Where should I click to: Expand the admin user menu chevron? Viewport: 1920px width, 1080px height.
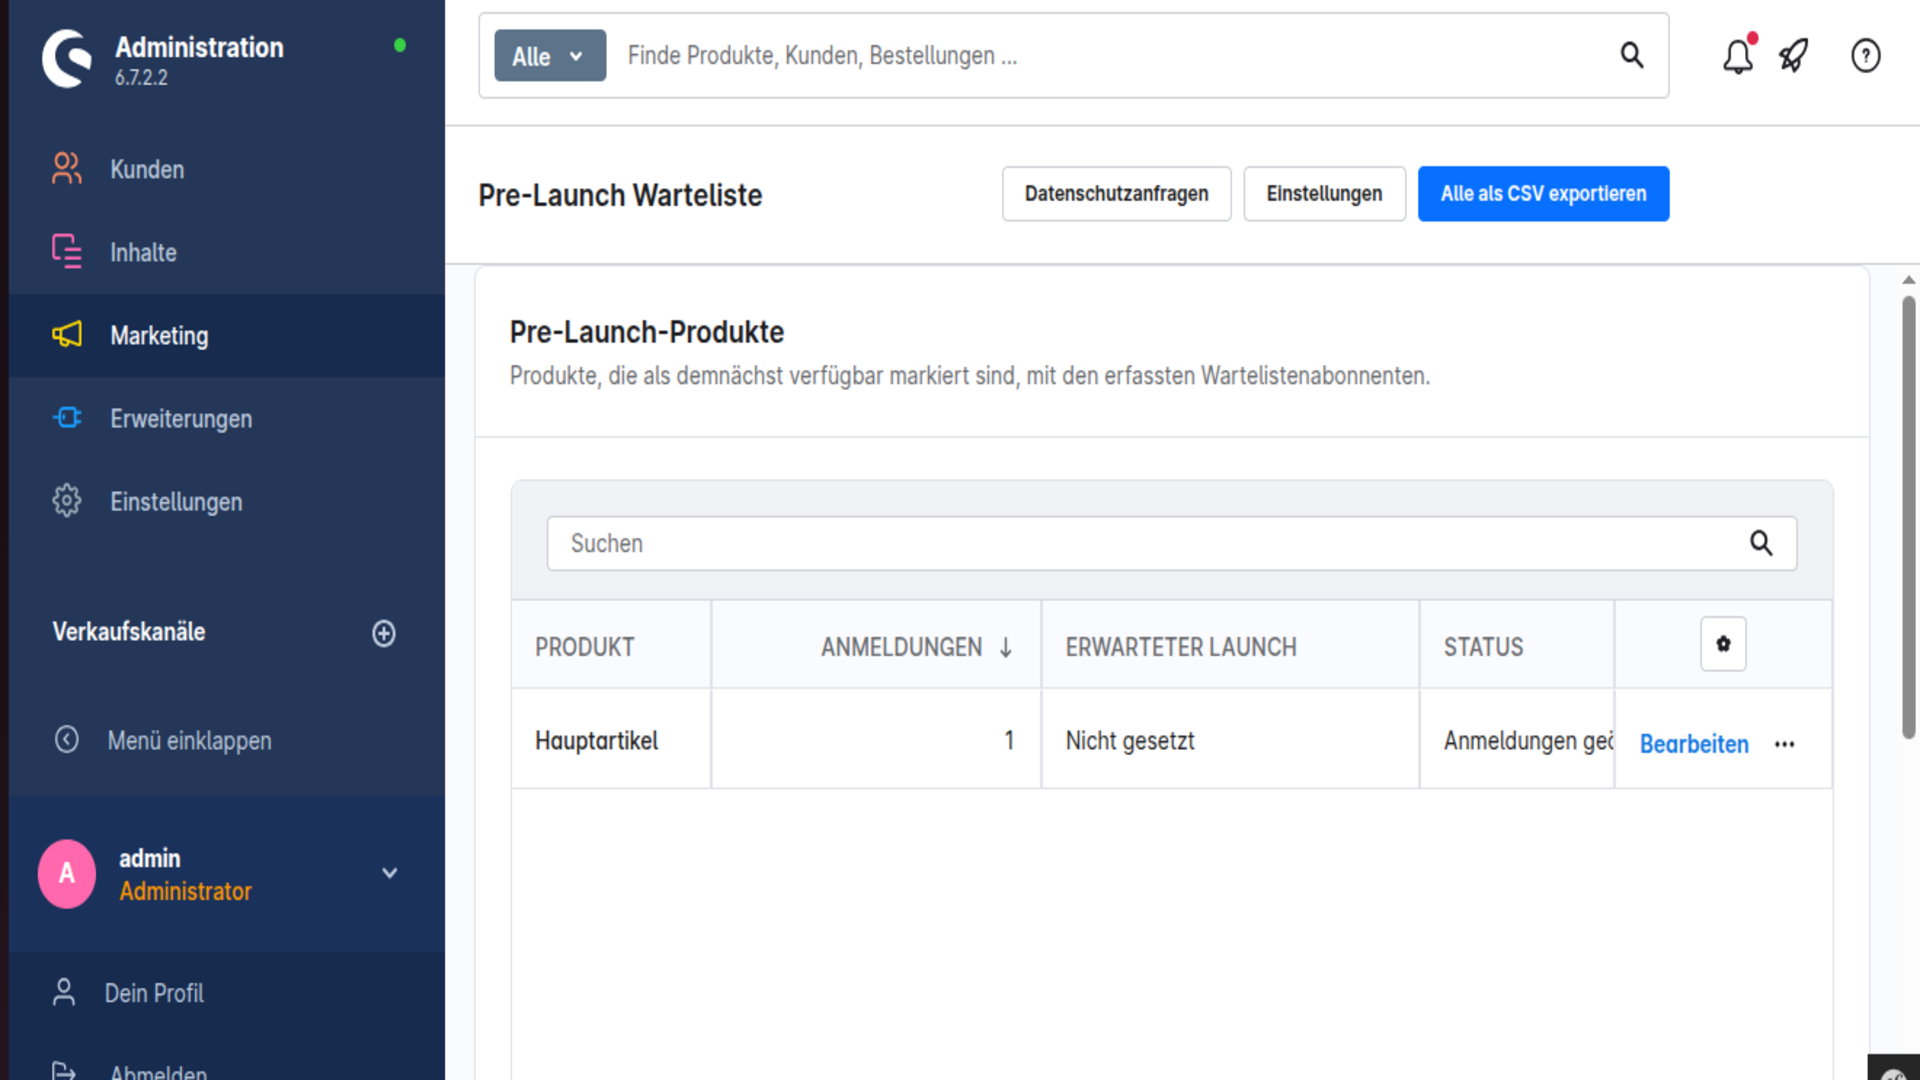[390, 873]
